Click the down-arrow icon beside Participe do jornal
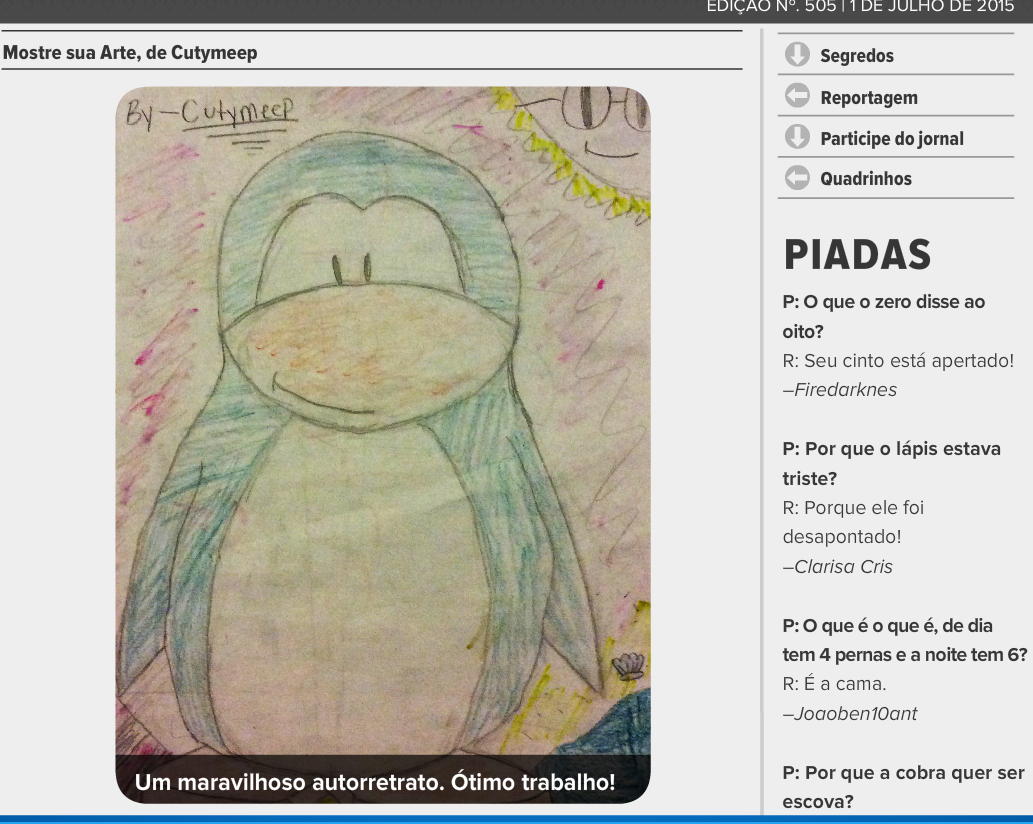The width and height of the screenshot is (1033, 824). tap(797, 137)
